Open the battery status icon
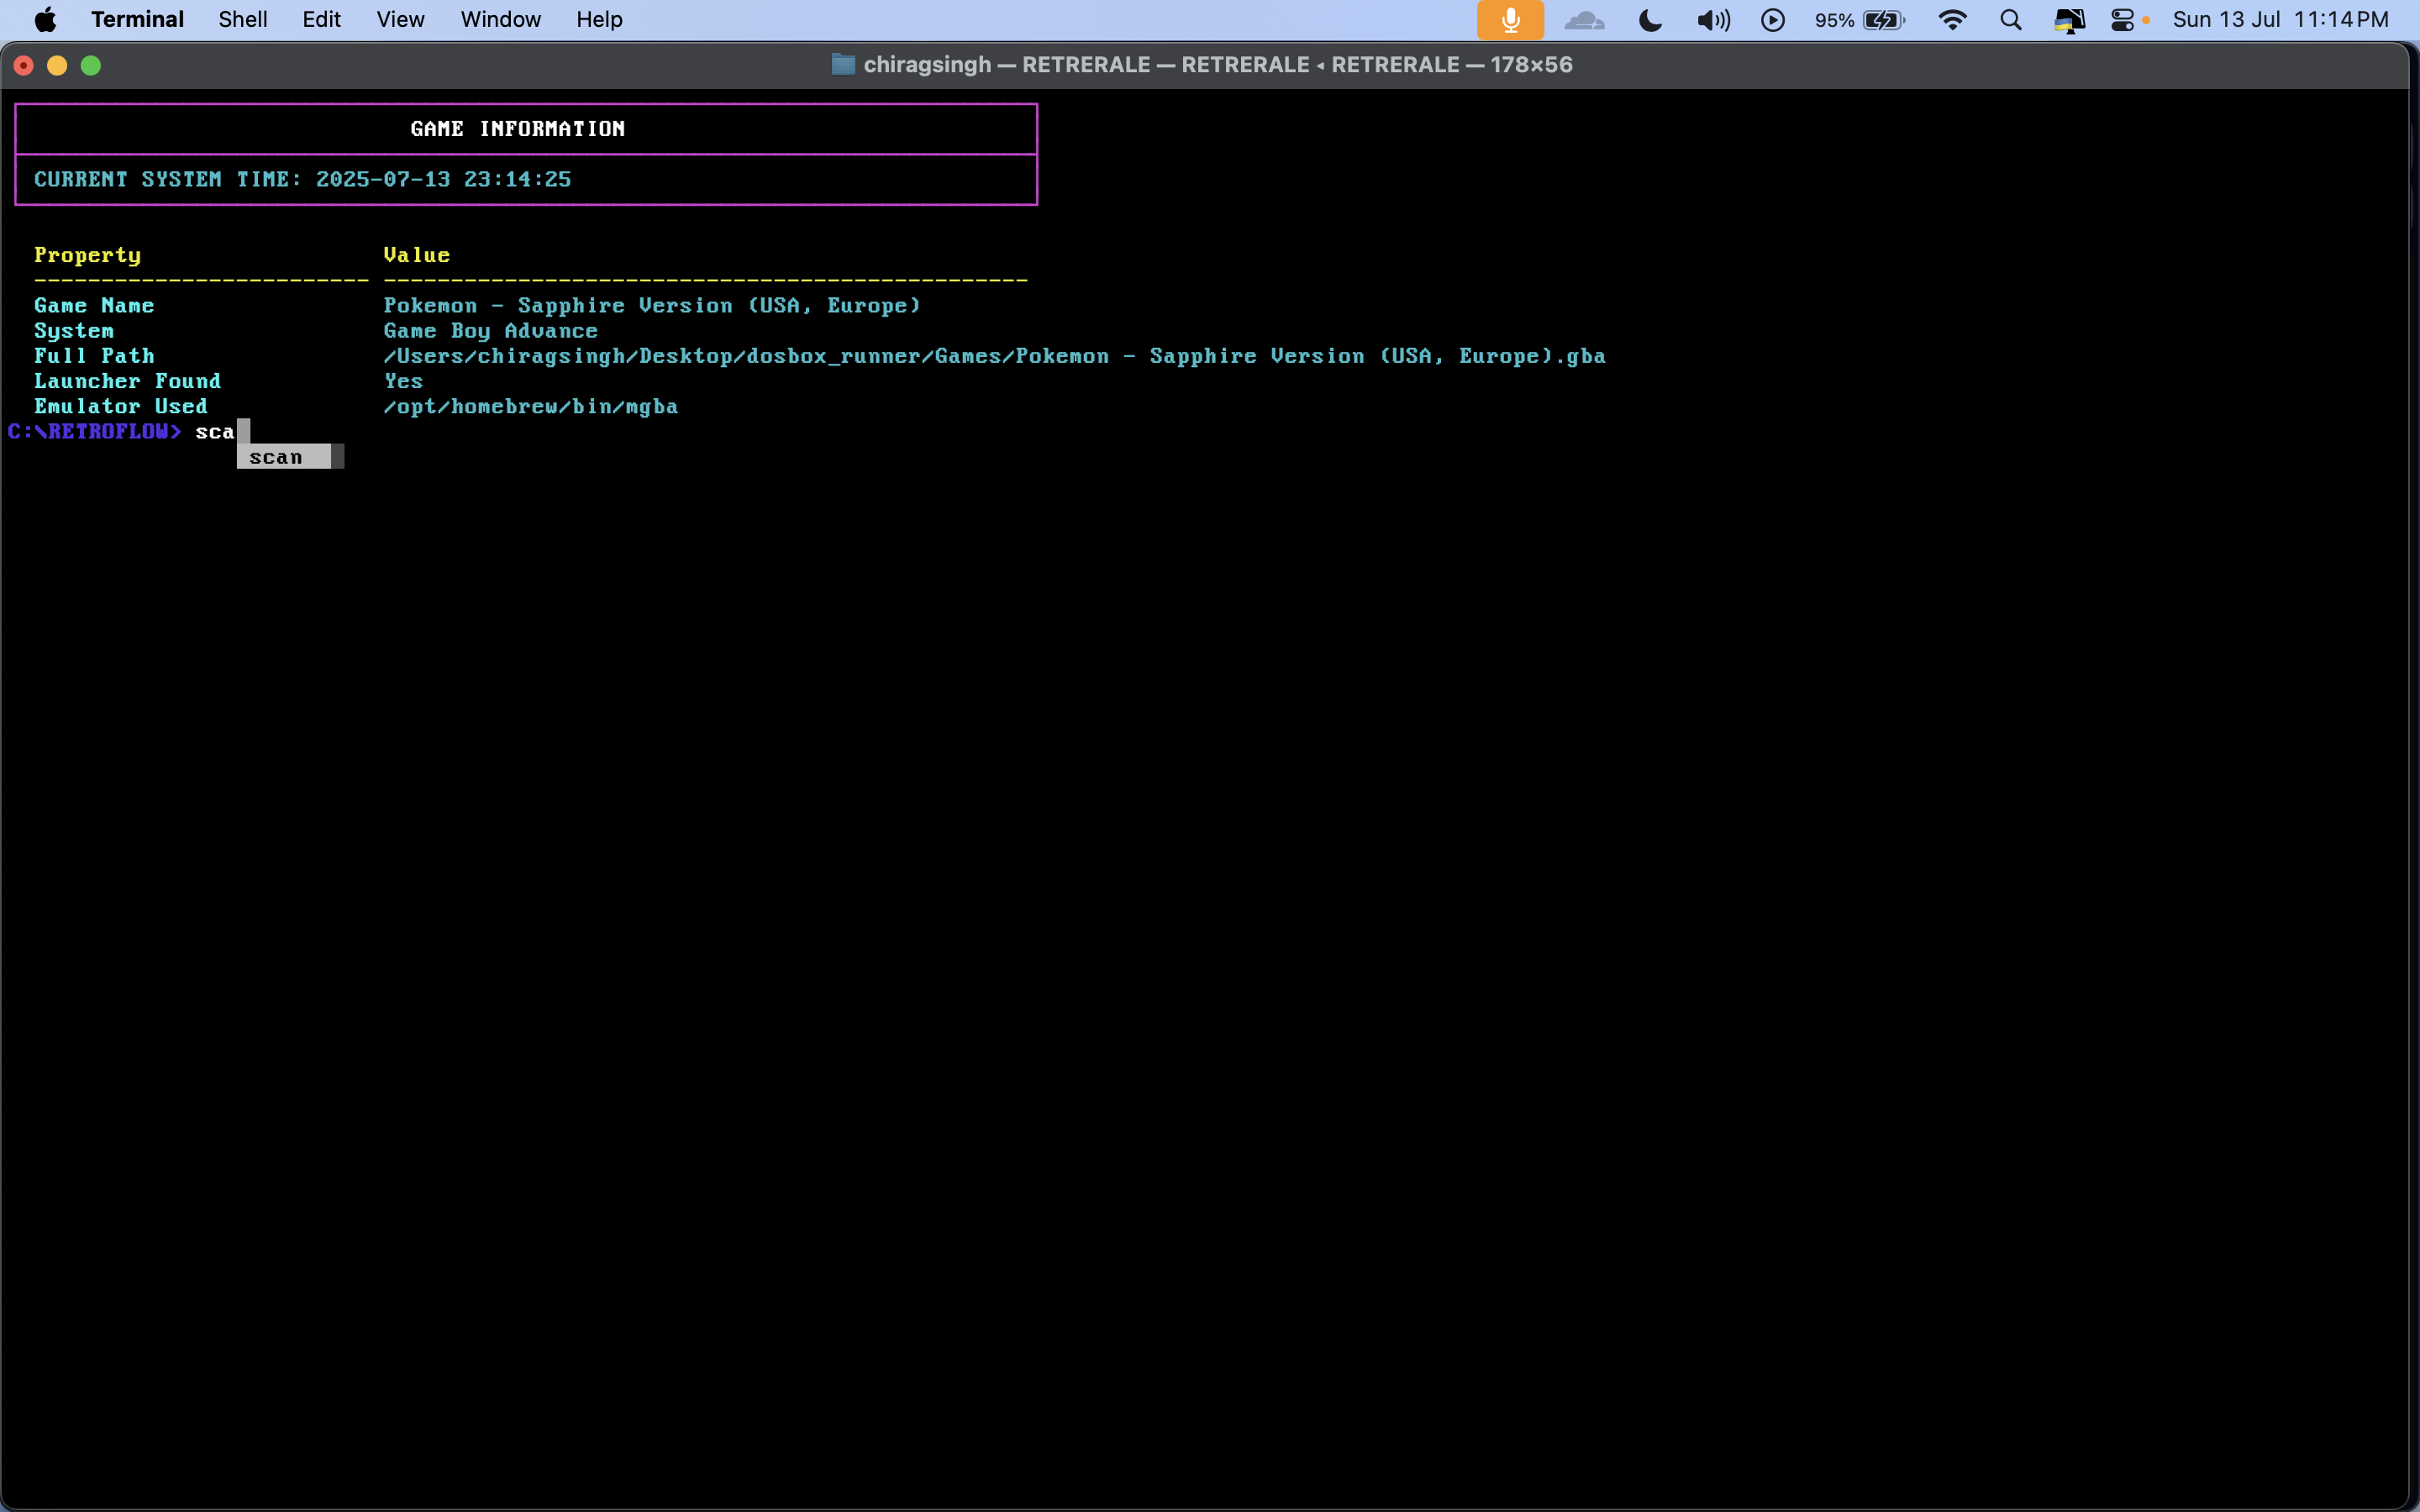2420x1512 pixels. 1883,20
